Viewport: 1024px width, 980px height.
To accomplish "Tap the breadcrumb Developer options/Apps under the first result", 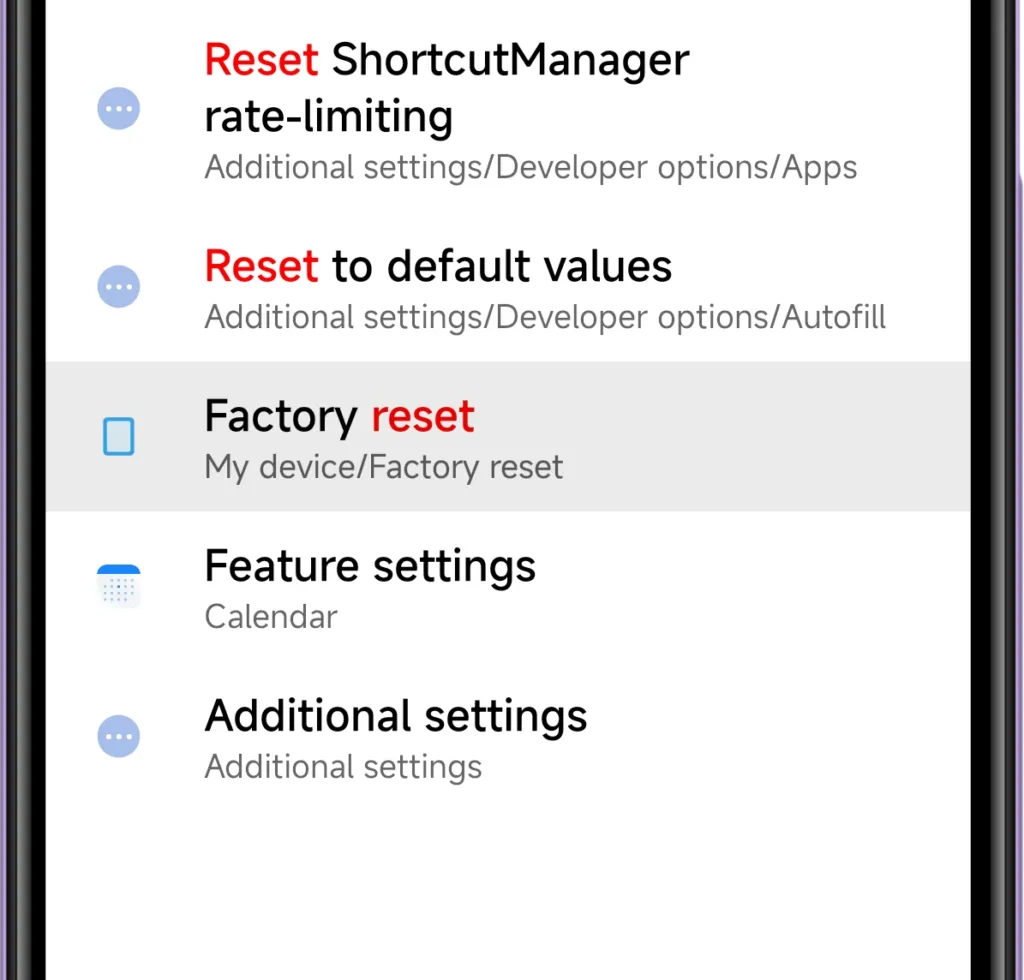I will point(531,167).
